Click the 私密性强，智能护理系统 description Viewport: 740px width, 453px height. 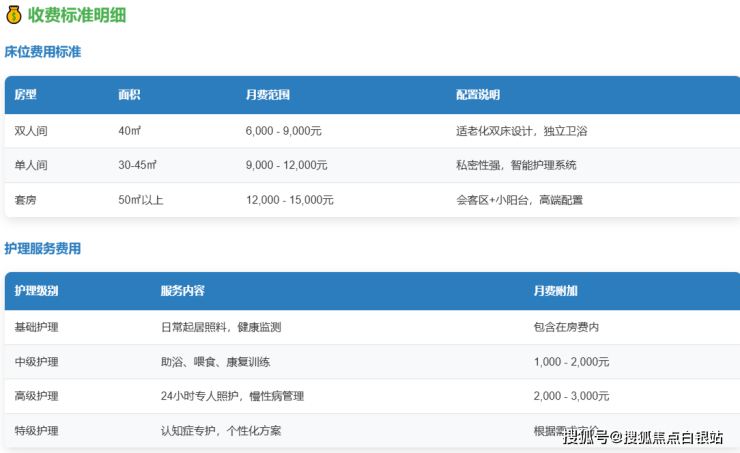click(x=516, y=165)
